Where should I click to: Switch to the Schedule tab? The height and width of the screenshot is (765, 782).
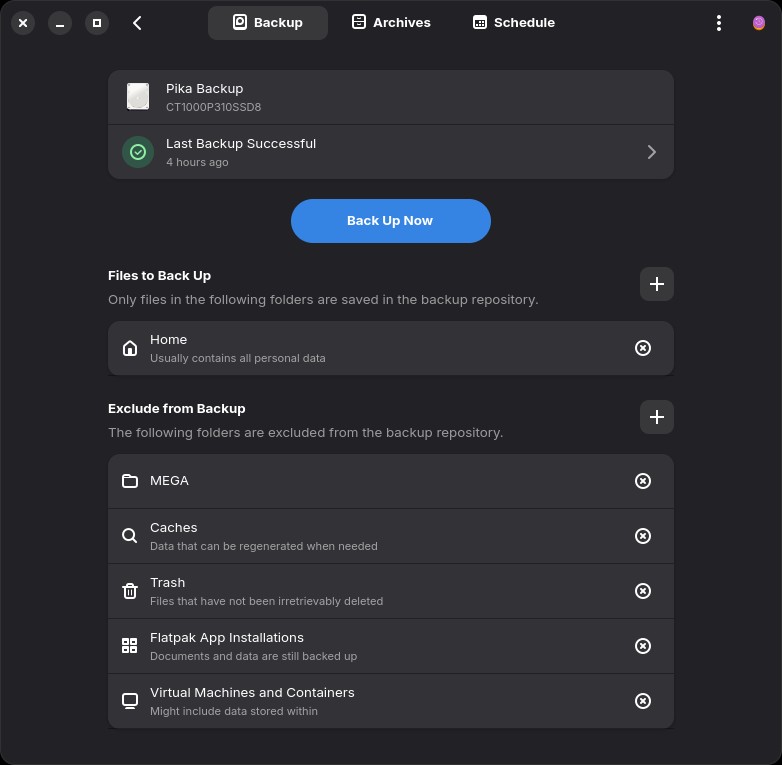(x=514, y=23)
